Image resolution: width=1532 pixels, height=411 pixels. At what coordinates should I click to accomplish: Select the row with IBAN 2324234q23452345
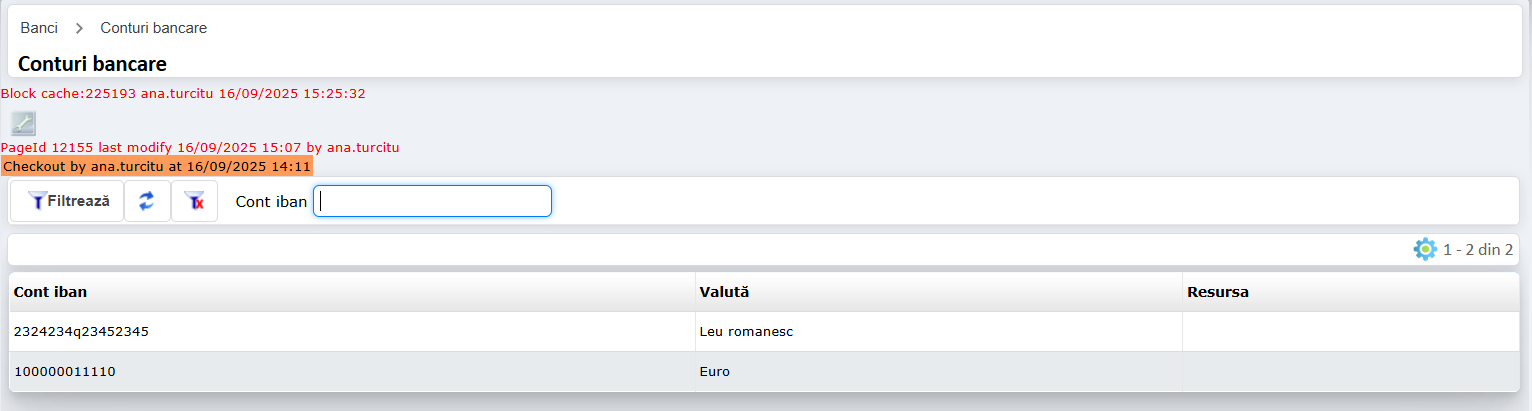click(x=81, y=332)
